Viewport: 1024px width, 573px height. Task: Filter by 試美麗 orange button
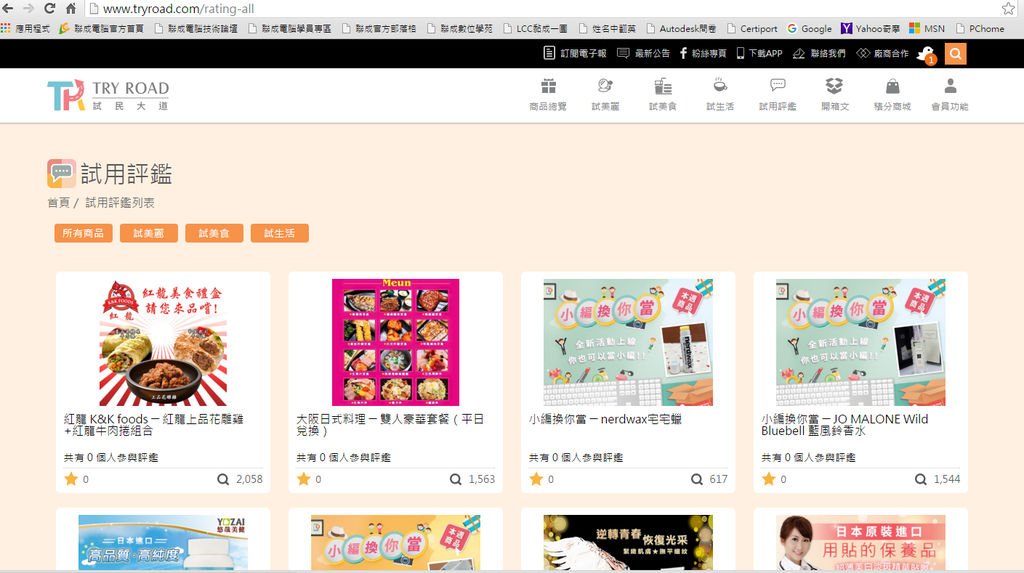(x=149, y=233)
